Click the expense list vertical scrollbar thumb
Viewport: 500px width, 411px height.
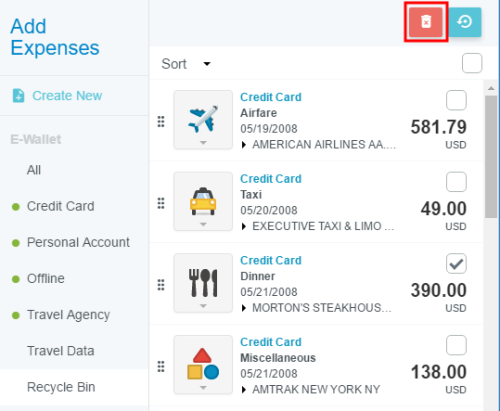click(491, 157)
